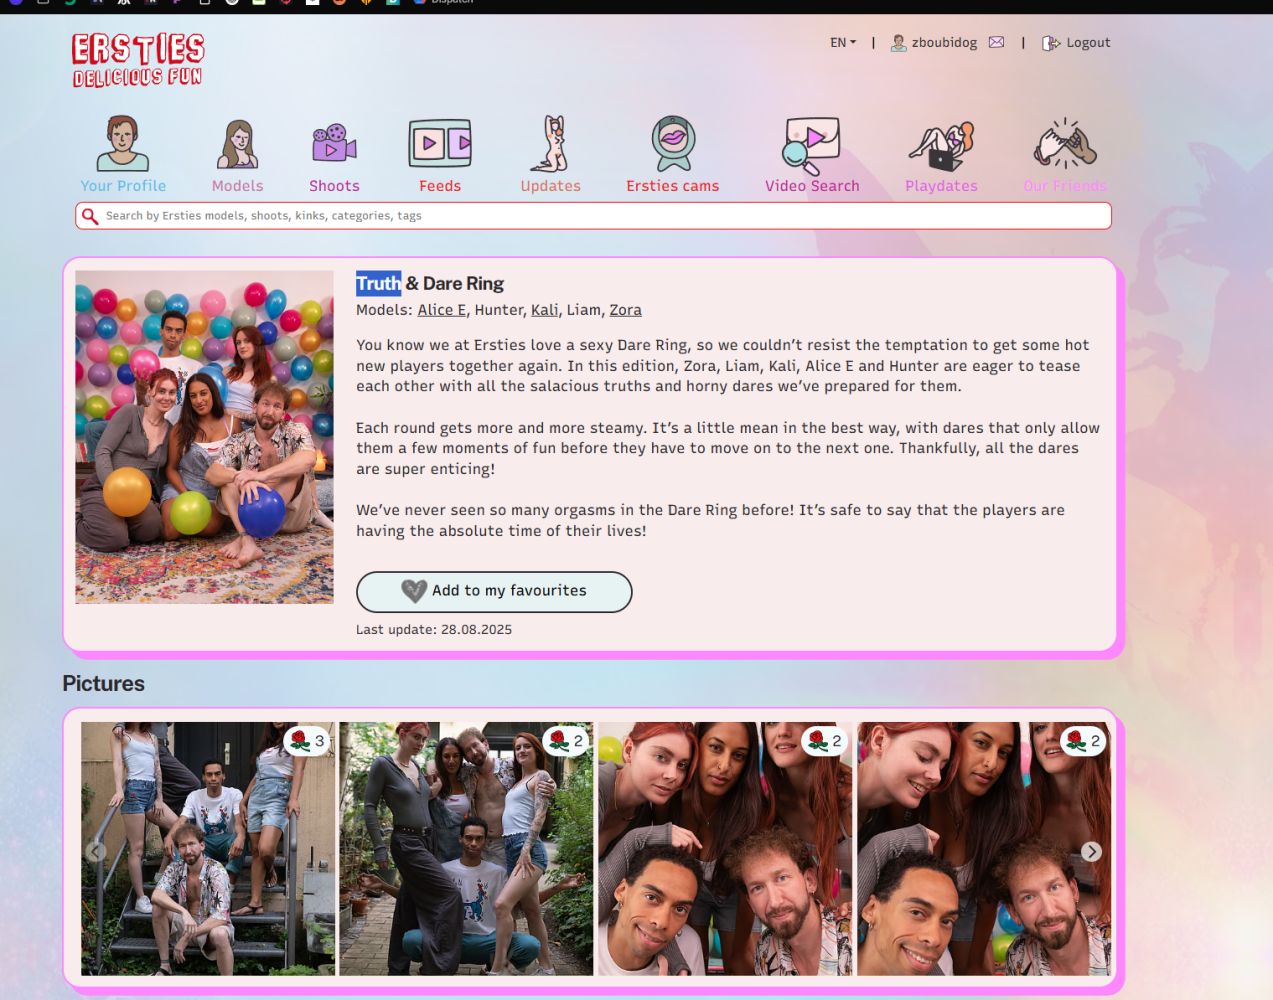
Task: Open the zboubidog account link
Action: pos(944,43)
